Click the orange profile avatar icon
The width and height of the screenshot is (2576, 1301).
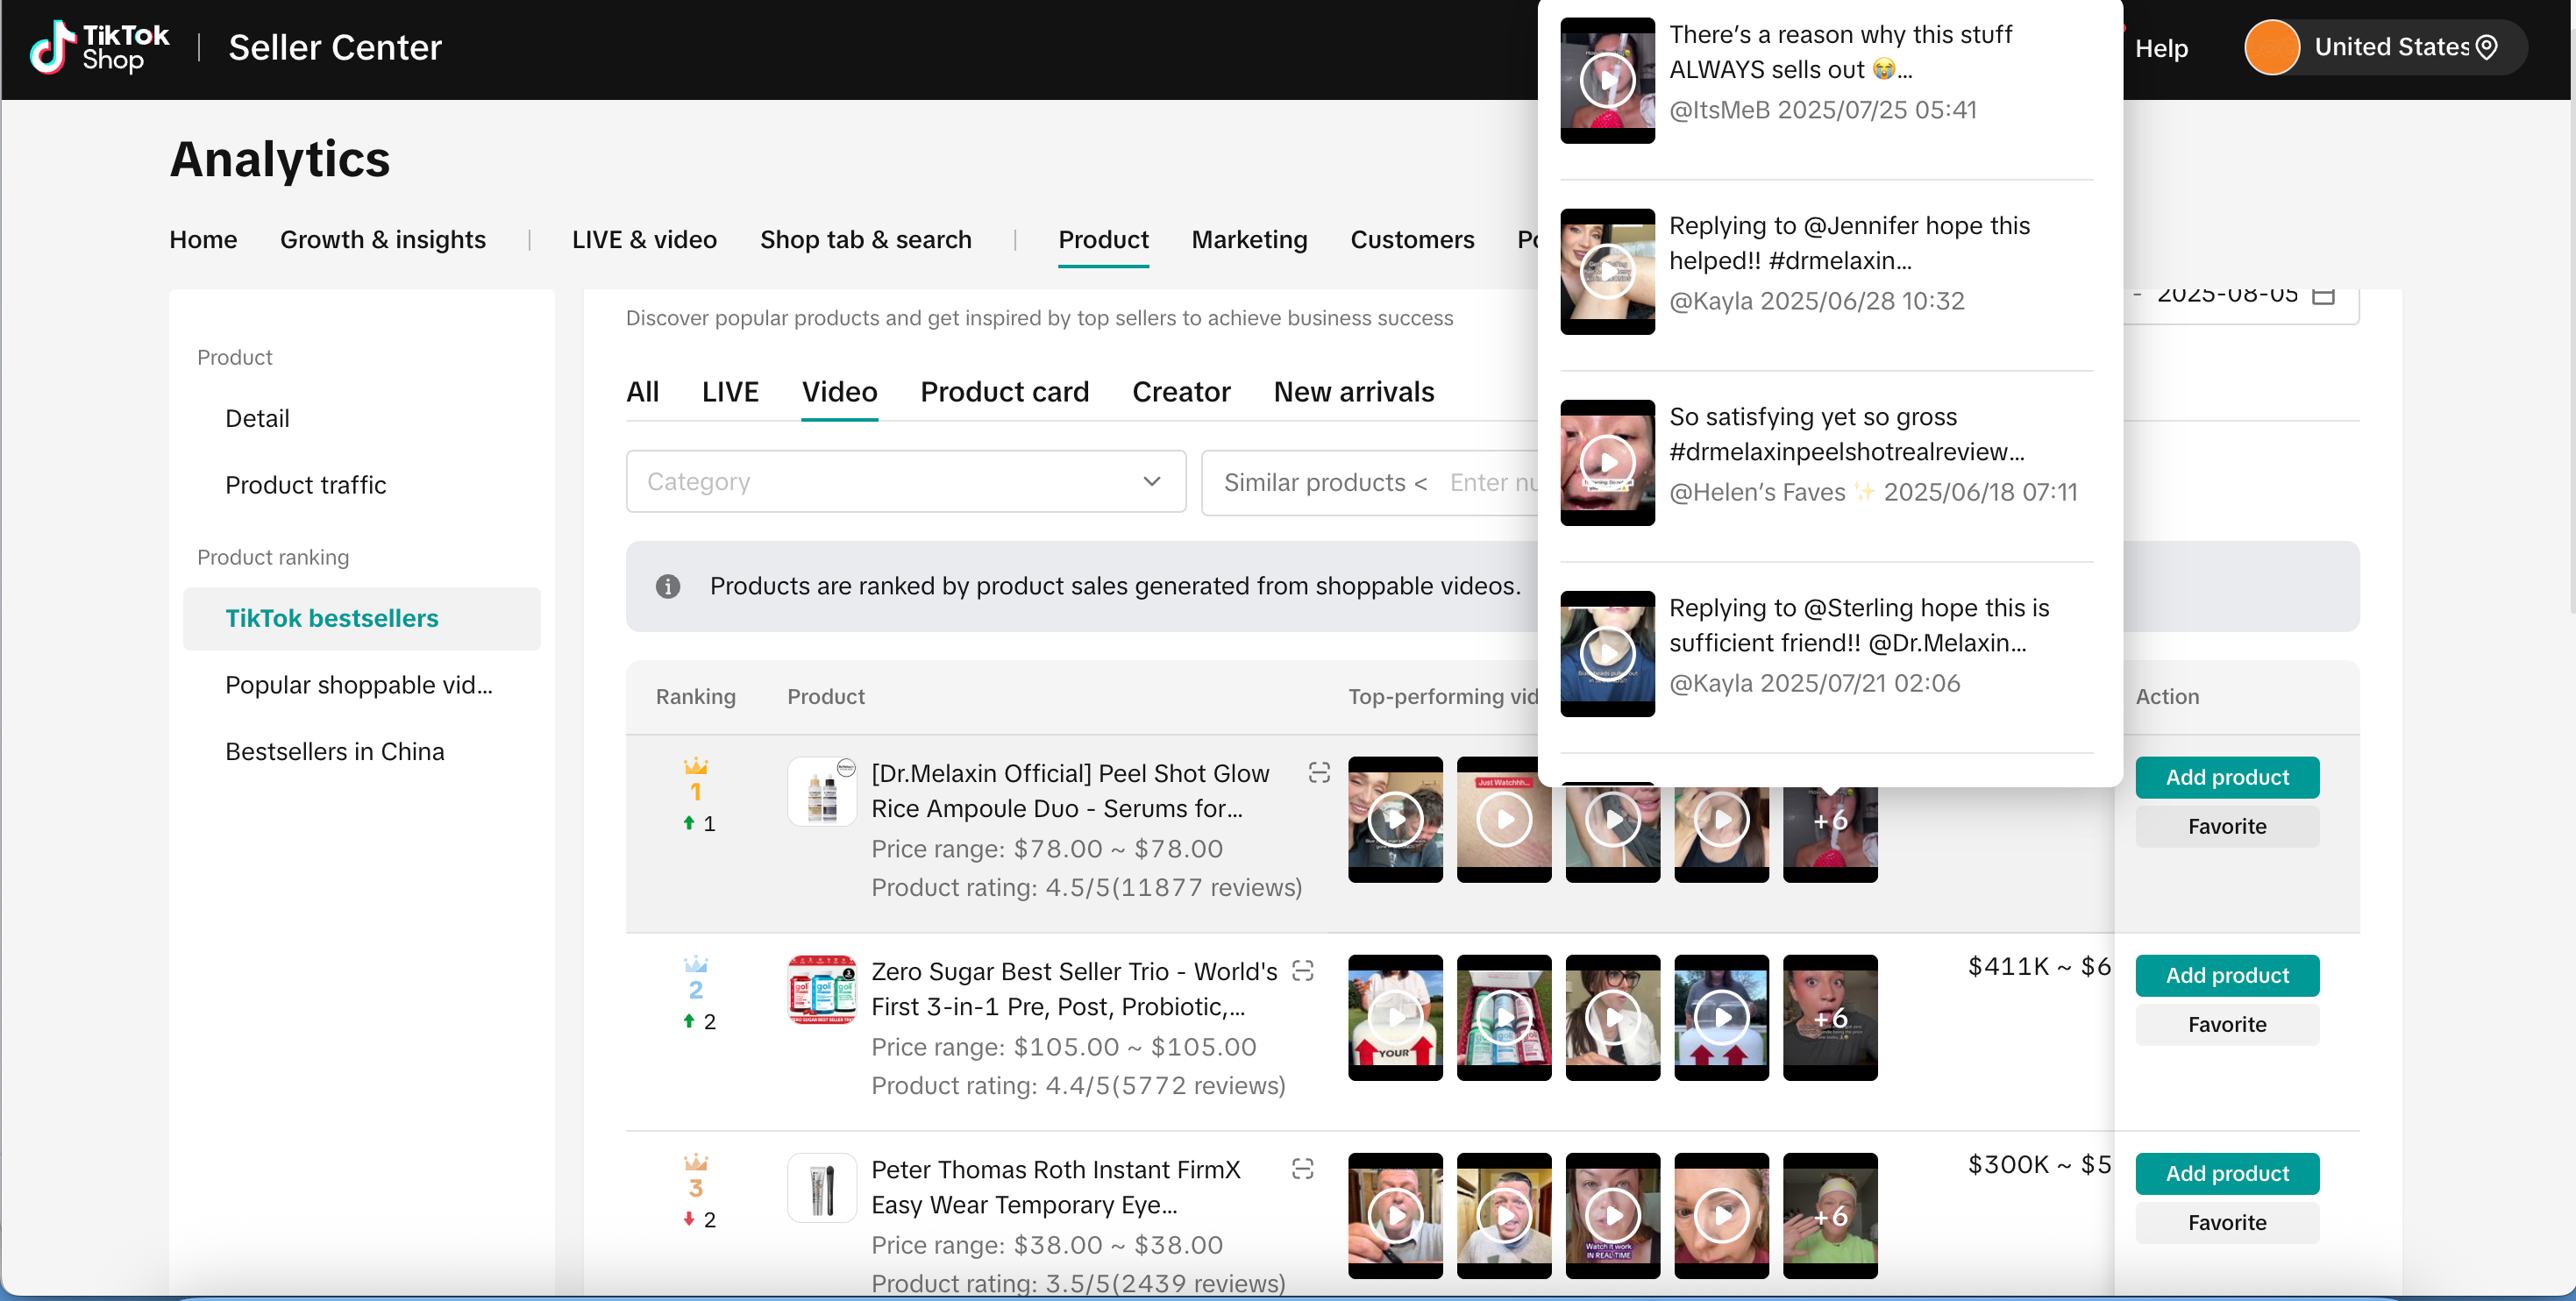2271,48
